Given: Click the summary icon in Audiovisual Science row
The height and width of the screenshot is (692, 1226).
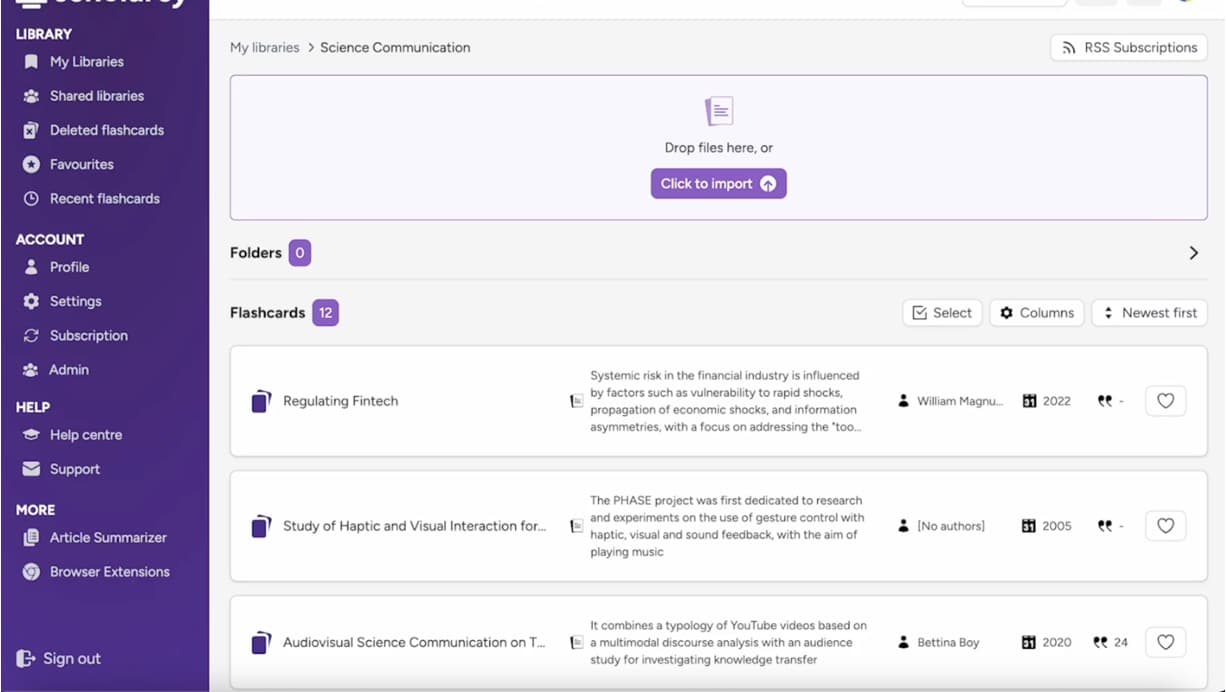Looking at the screenshot, I should 576,642.
